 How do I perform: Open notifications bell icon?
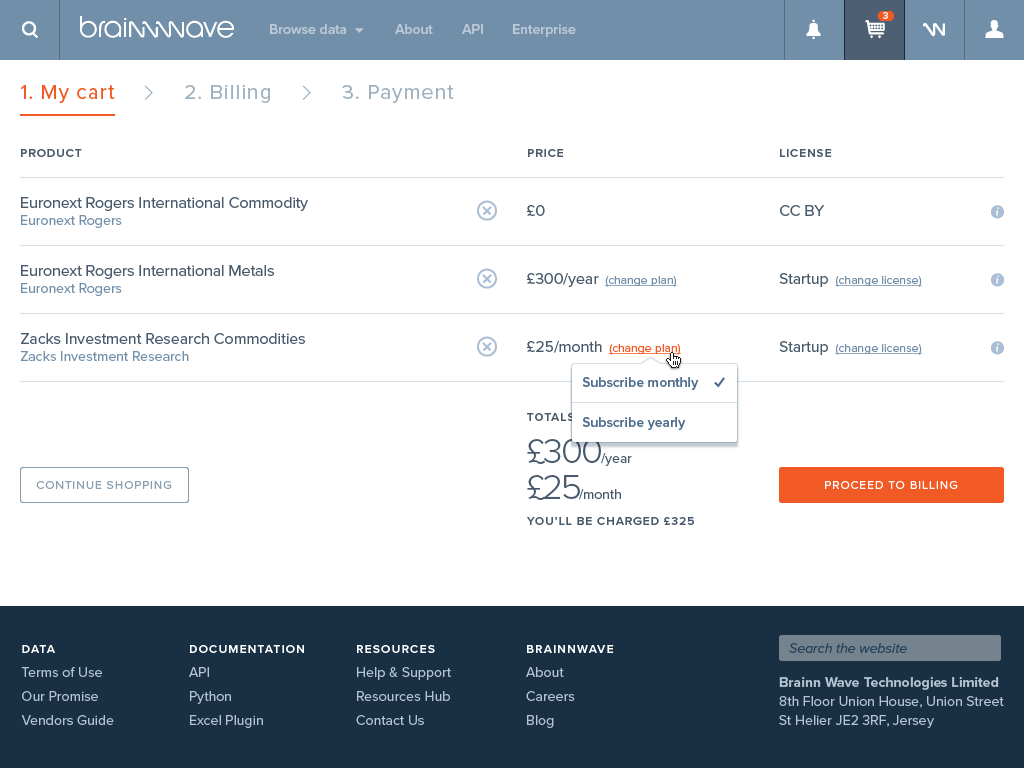tap(814, 29)
